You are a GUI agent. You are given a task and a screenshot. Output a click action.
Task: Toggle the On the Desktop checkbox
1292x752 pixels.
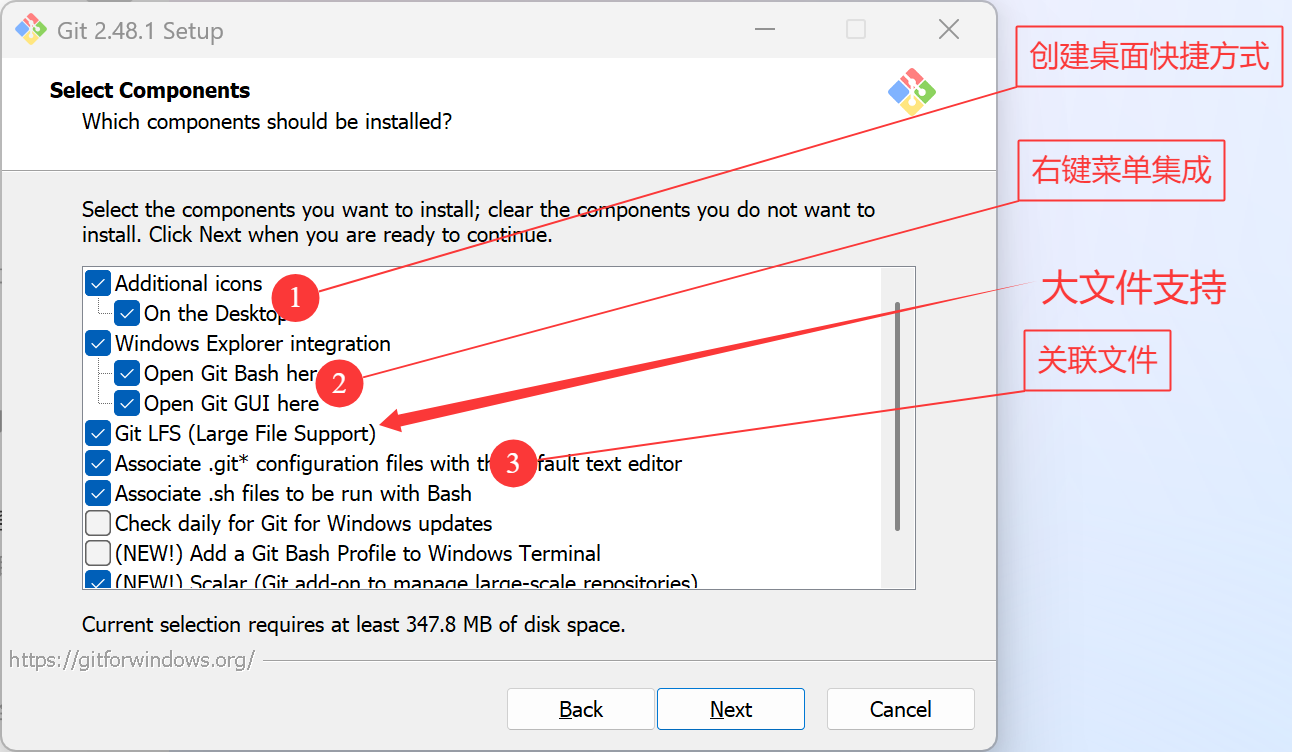click(x=127, y=314)
